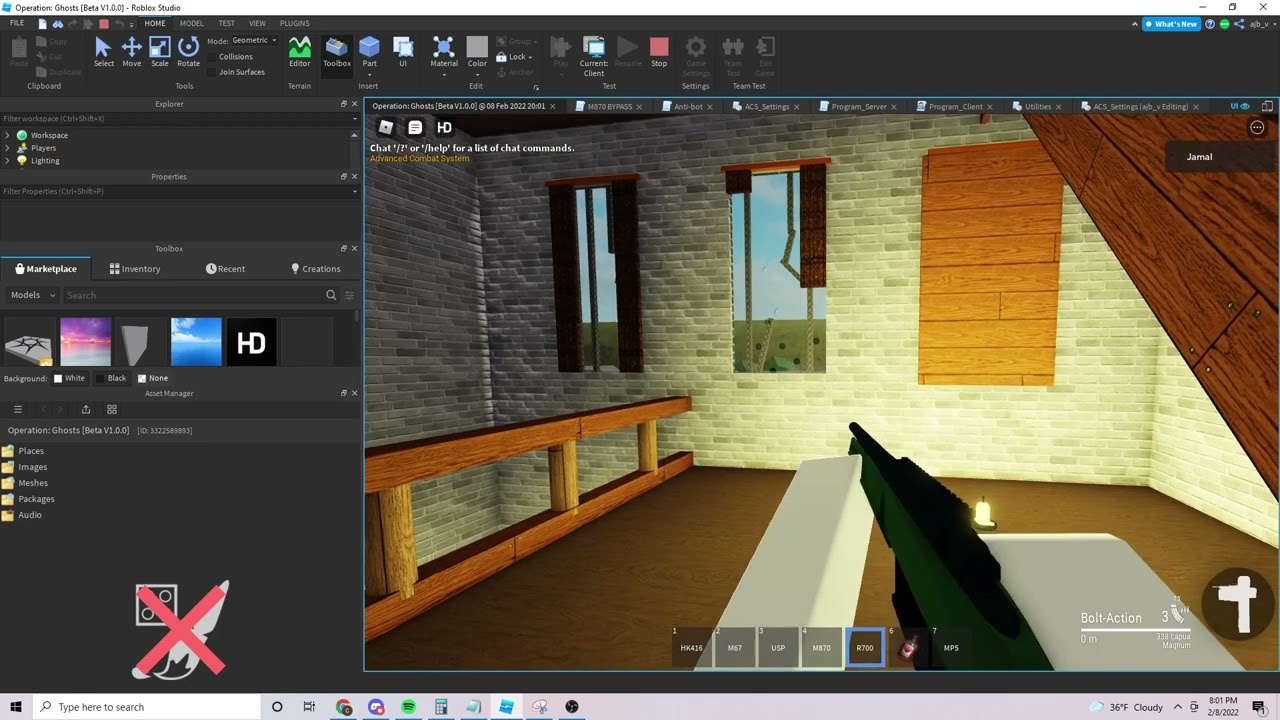Open Toolbox search filter options

[349, 295]
